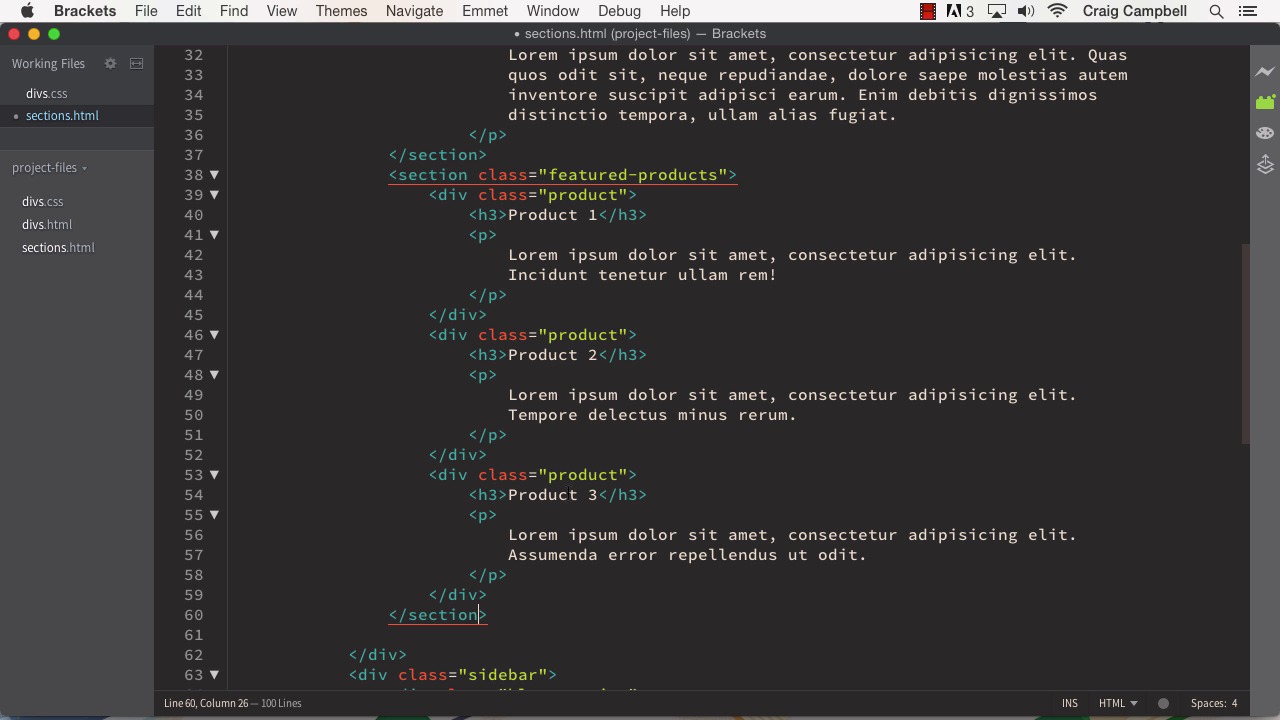
Task: Open the AirPlay display menu icon
Action: click(x=996, y=11)
